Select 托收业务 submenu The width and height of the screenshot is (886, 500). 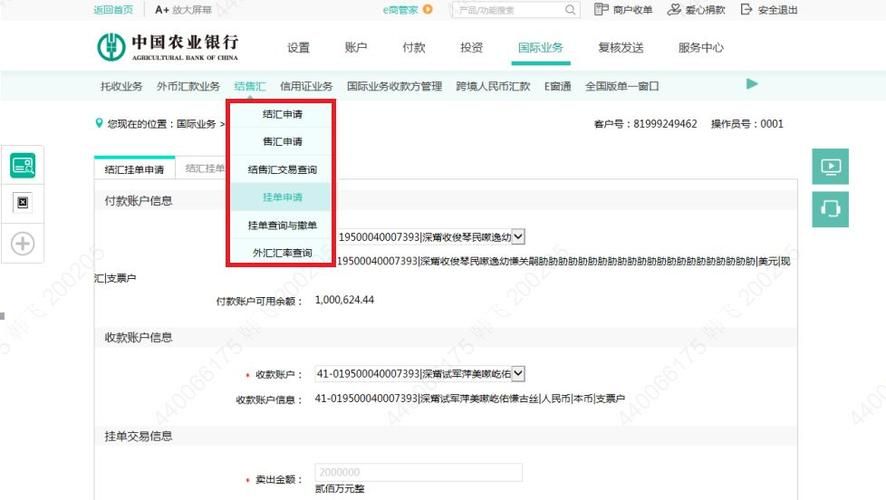[121, 86]
